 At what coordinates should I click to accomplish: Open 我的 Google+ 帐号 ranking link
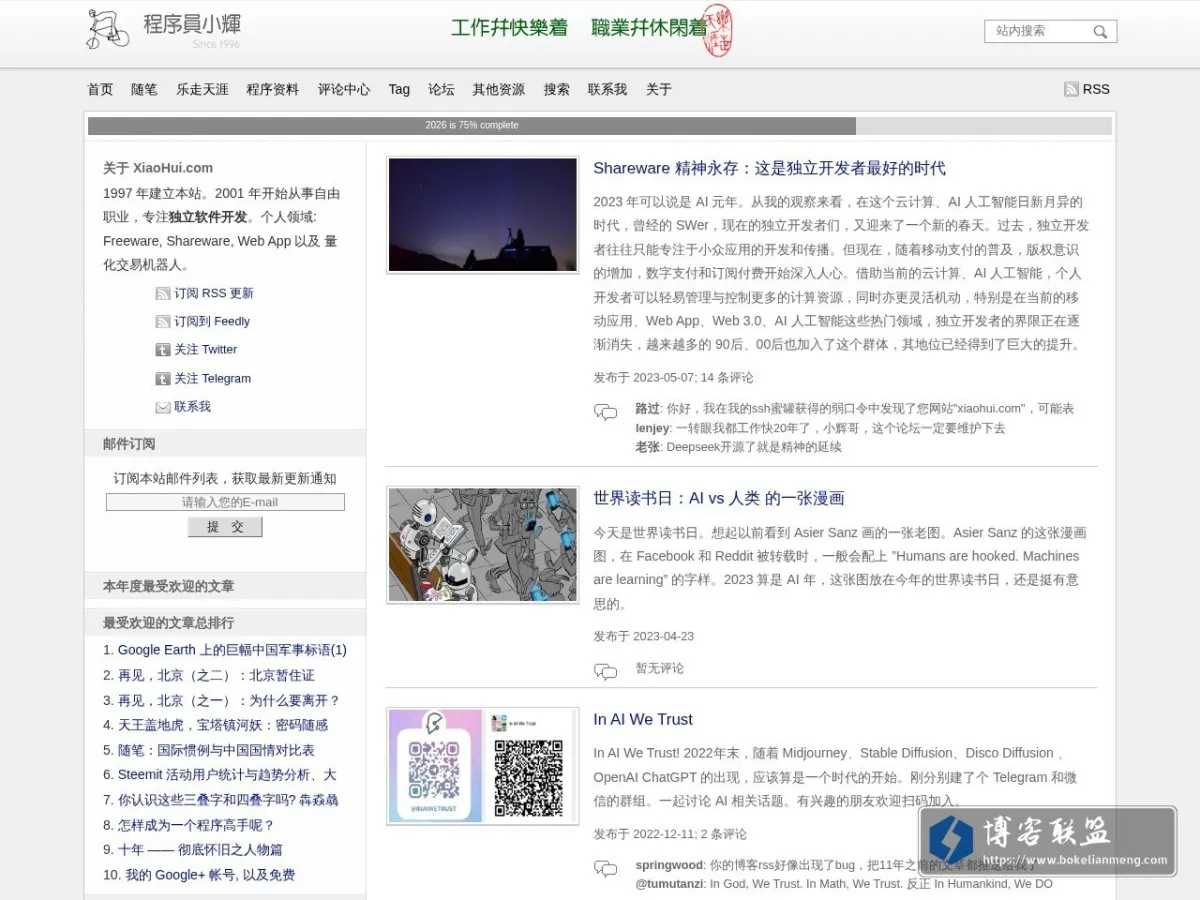[x=210, y=875]
